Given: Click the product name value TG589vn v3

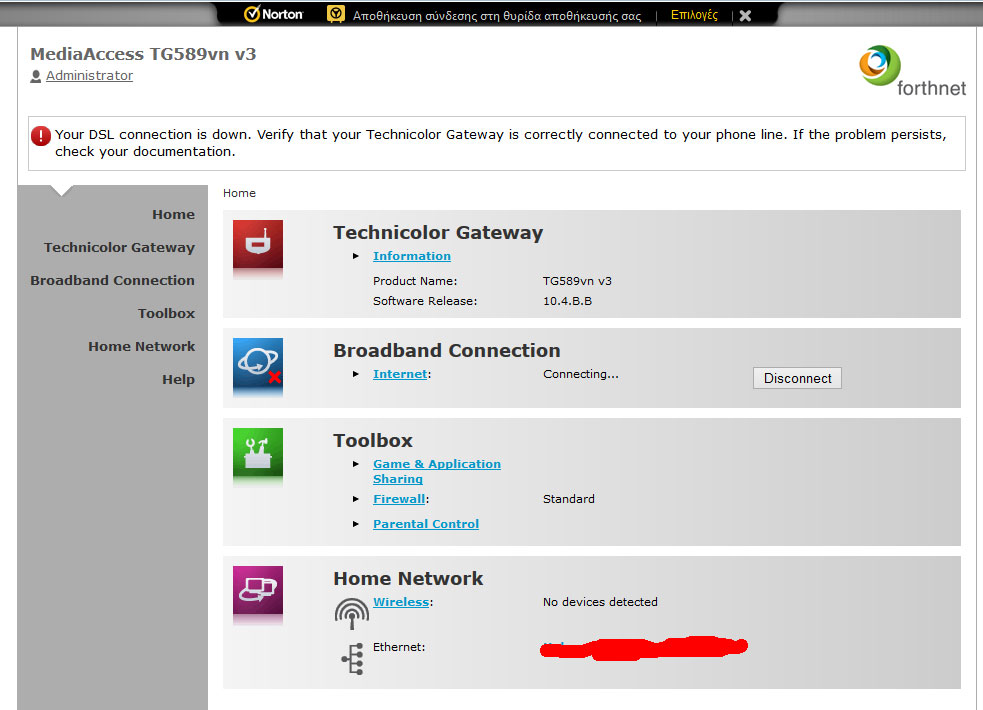Looking at the screenshot, I should pos(577,281).
